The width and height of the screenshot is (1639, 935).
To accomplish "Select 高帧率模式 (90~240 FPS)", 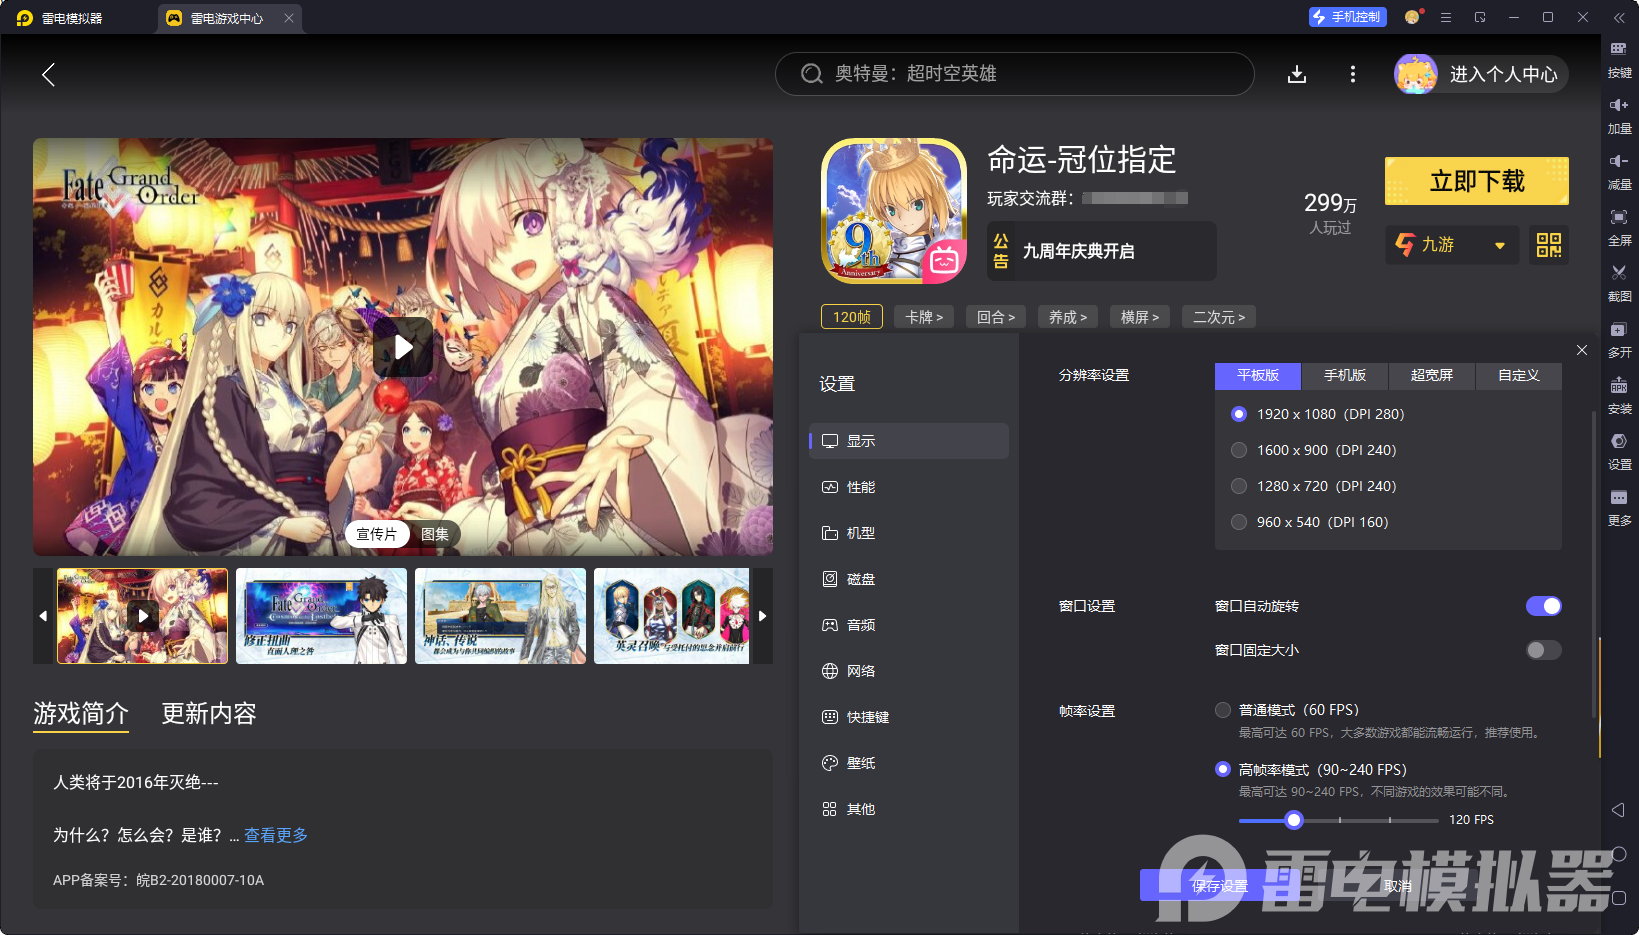I will [1223, 769].
